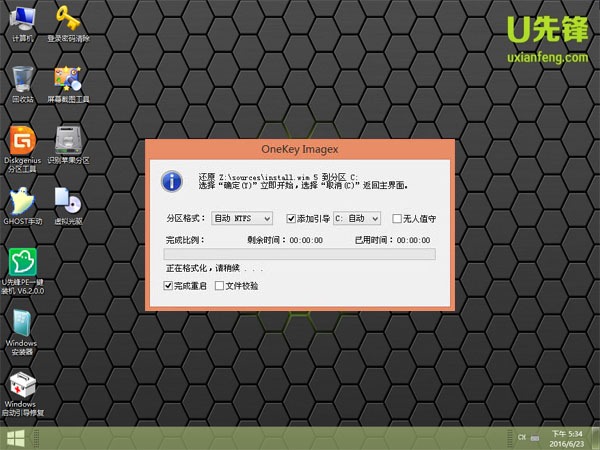Launch the GHOST手动 ghost icon

22,206
